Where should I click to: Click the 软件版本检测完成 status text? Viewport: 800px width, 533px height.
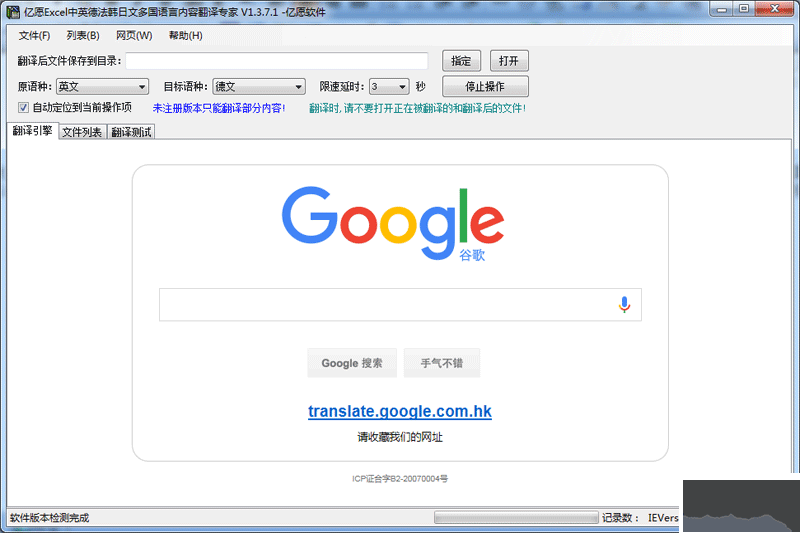49,518
